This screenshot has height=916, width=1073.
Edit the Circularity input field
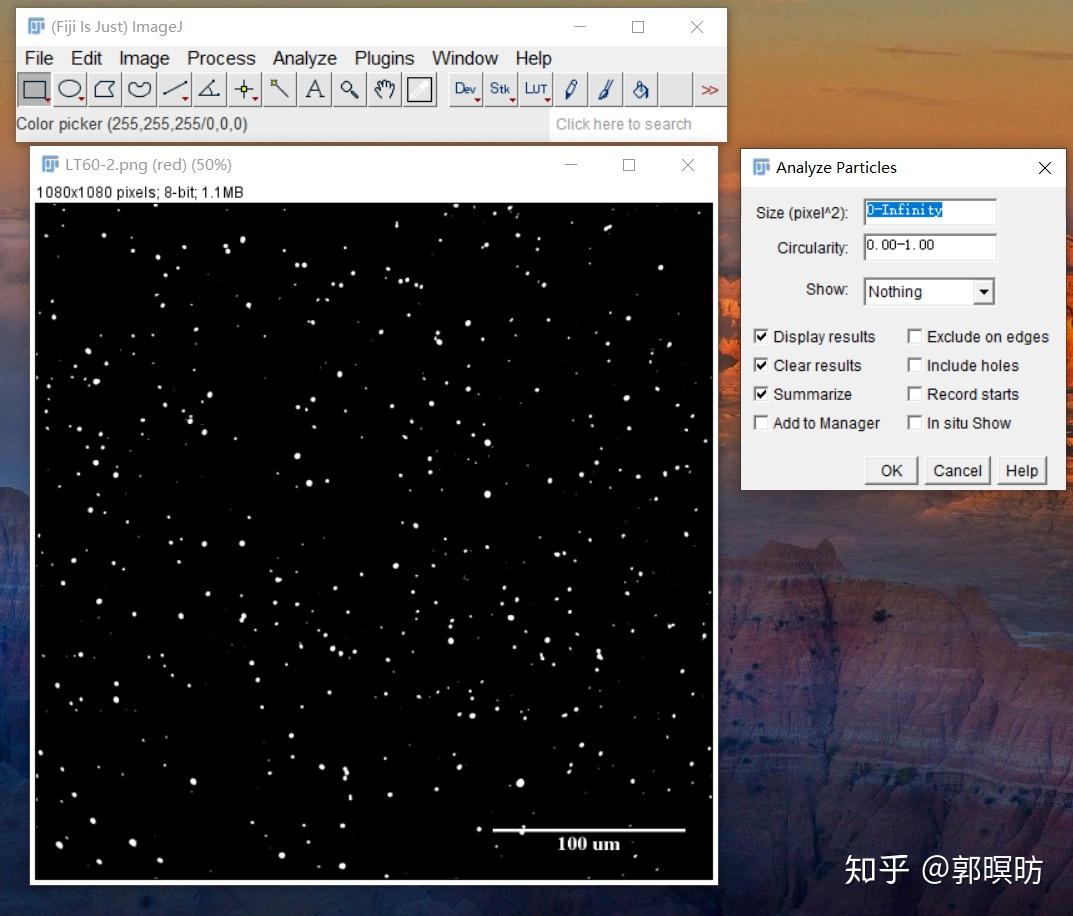click(x=929, y=247)
